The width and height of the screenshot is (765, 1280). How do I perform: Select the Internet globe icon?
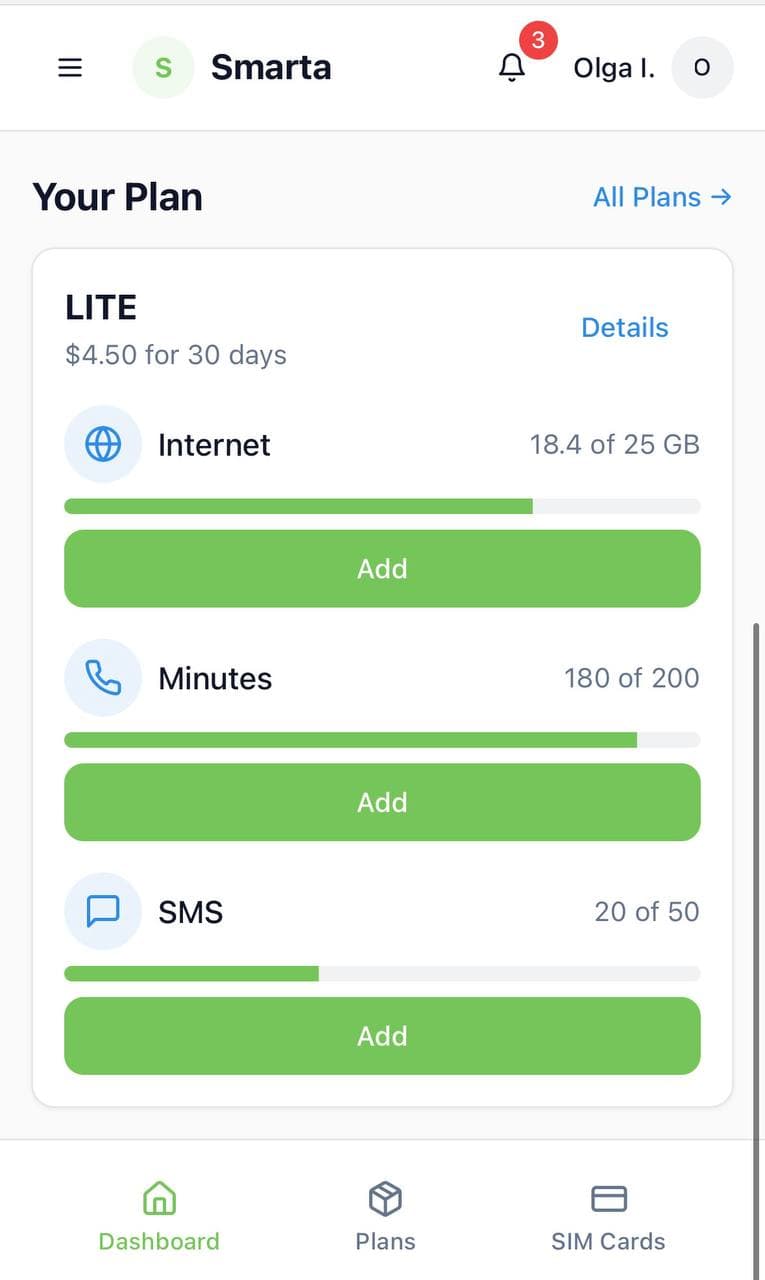click(103, 444)
